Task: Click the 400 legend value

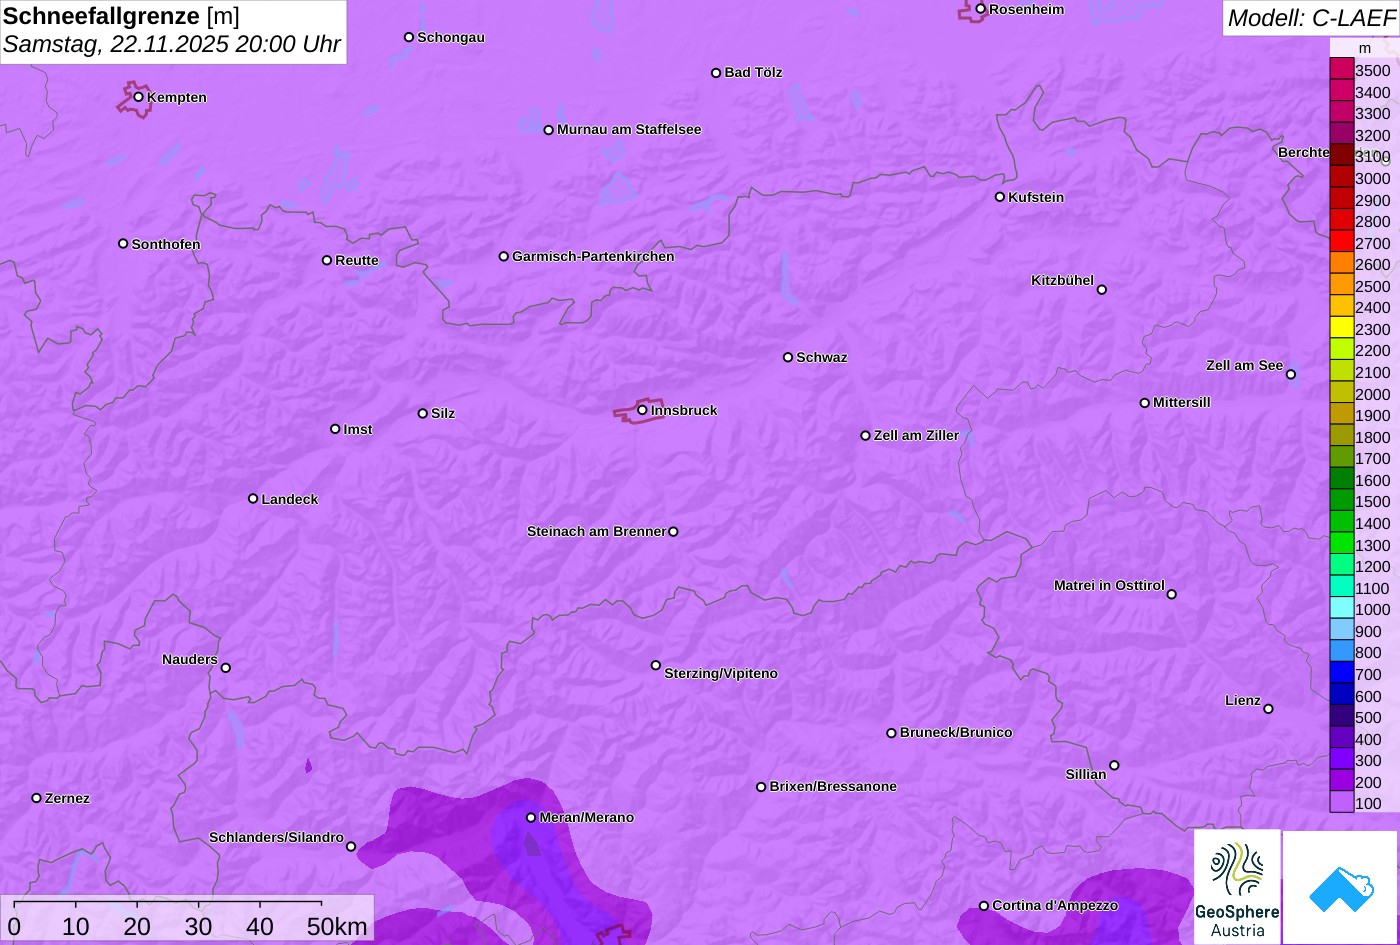Action: click(1368, 739)
